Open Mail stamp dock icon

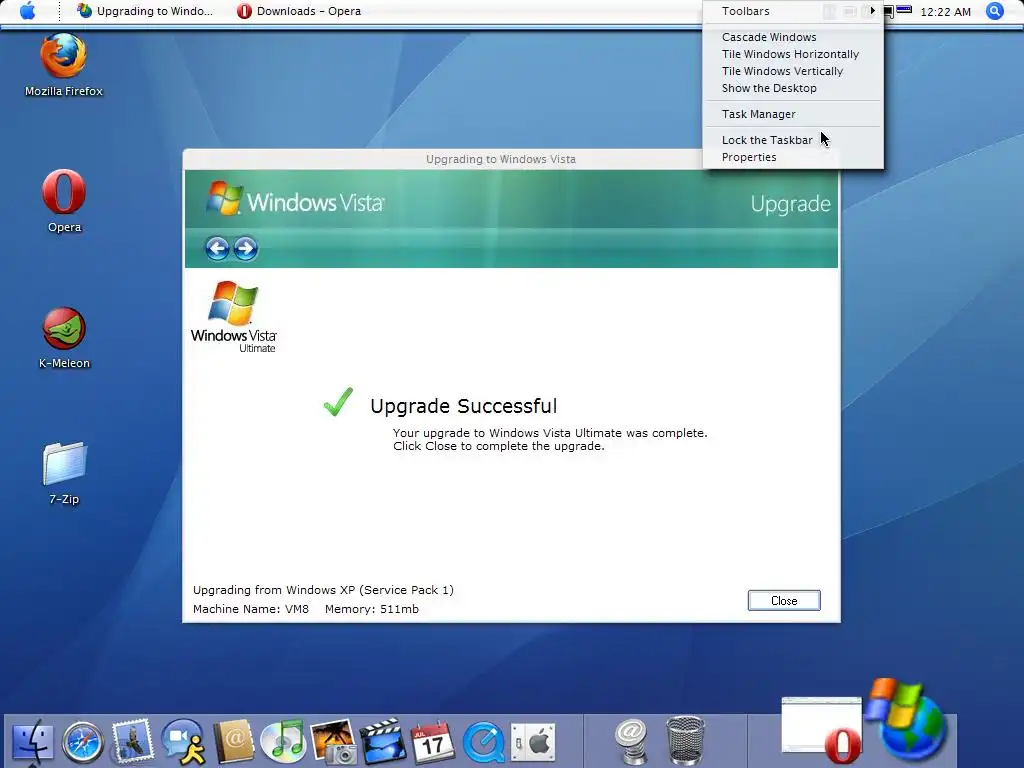tap(133, 741)
